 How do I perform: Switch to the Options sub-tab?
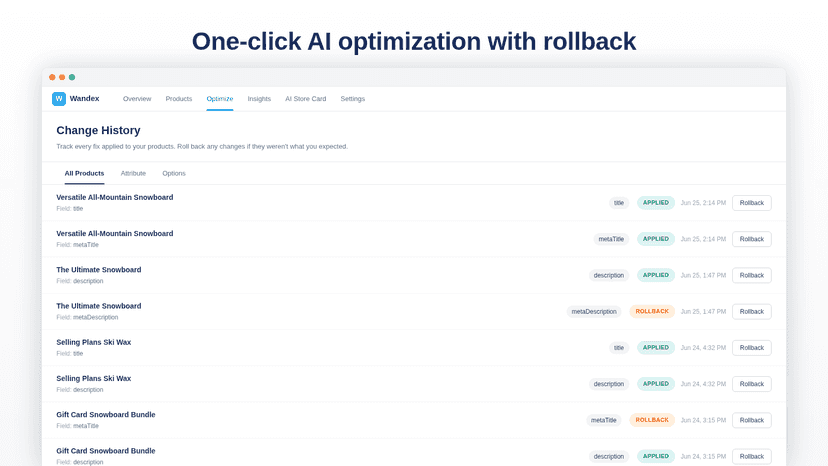174,173
